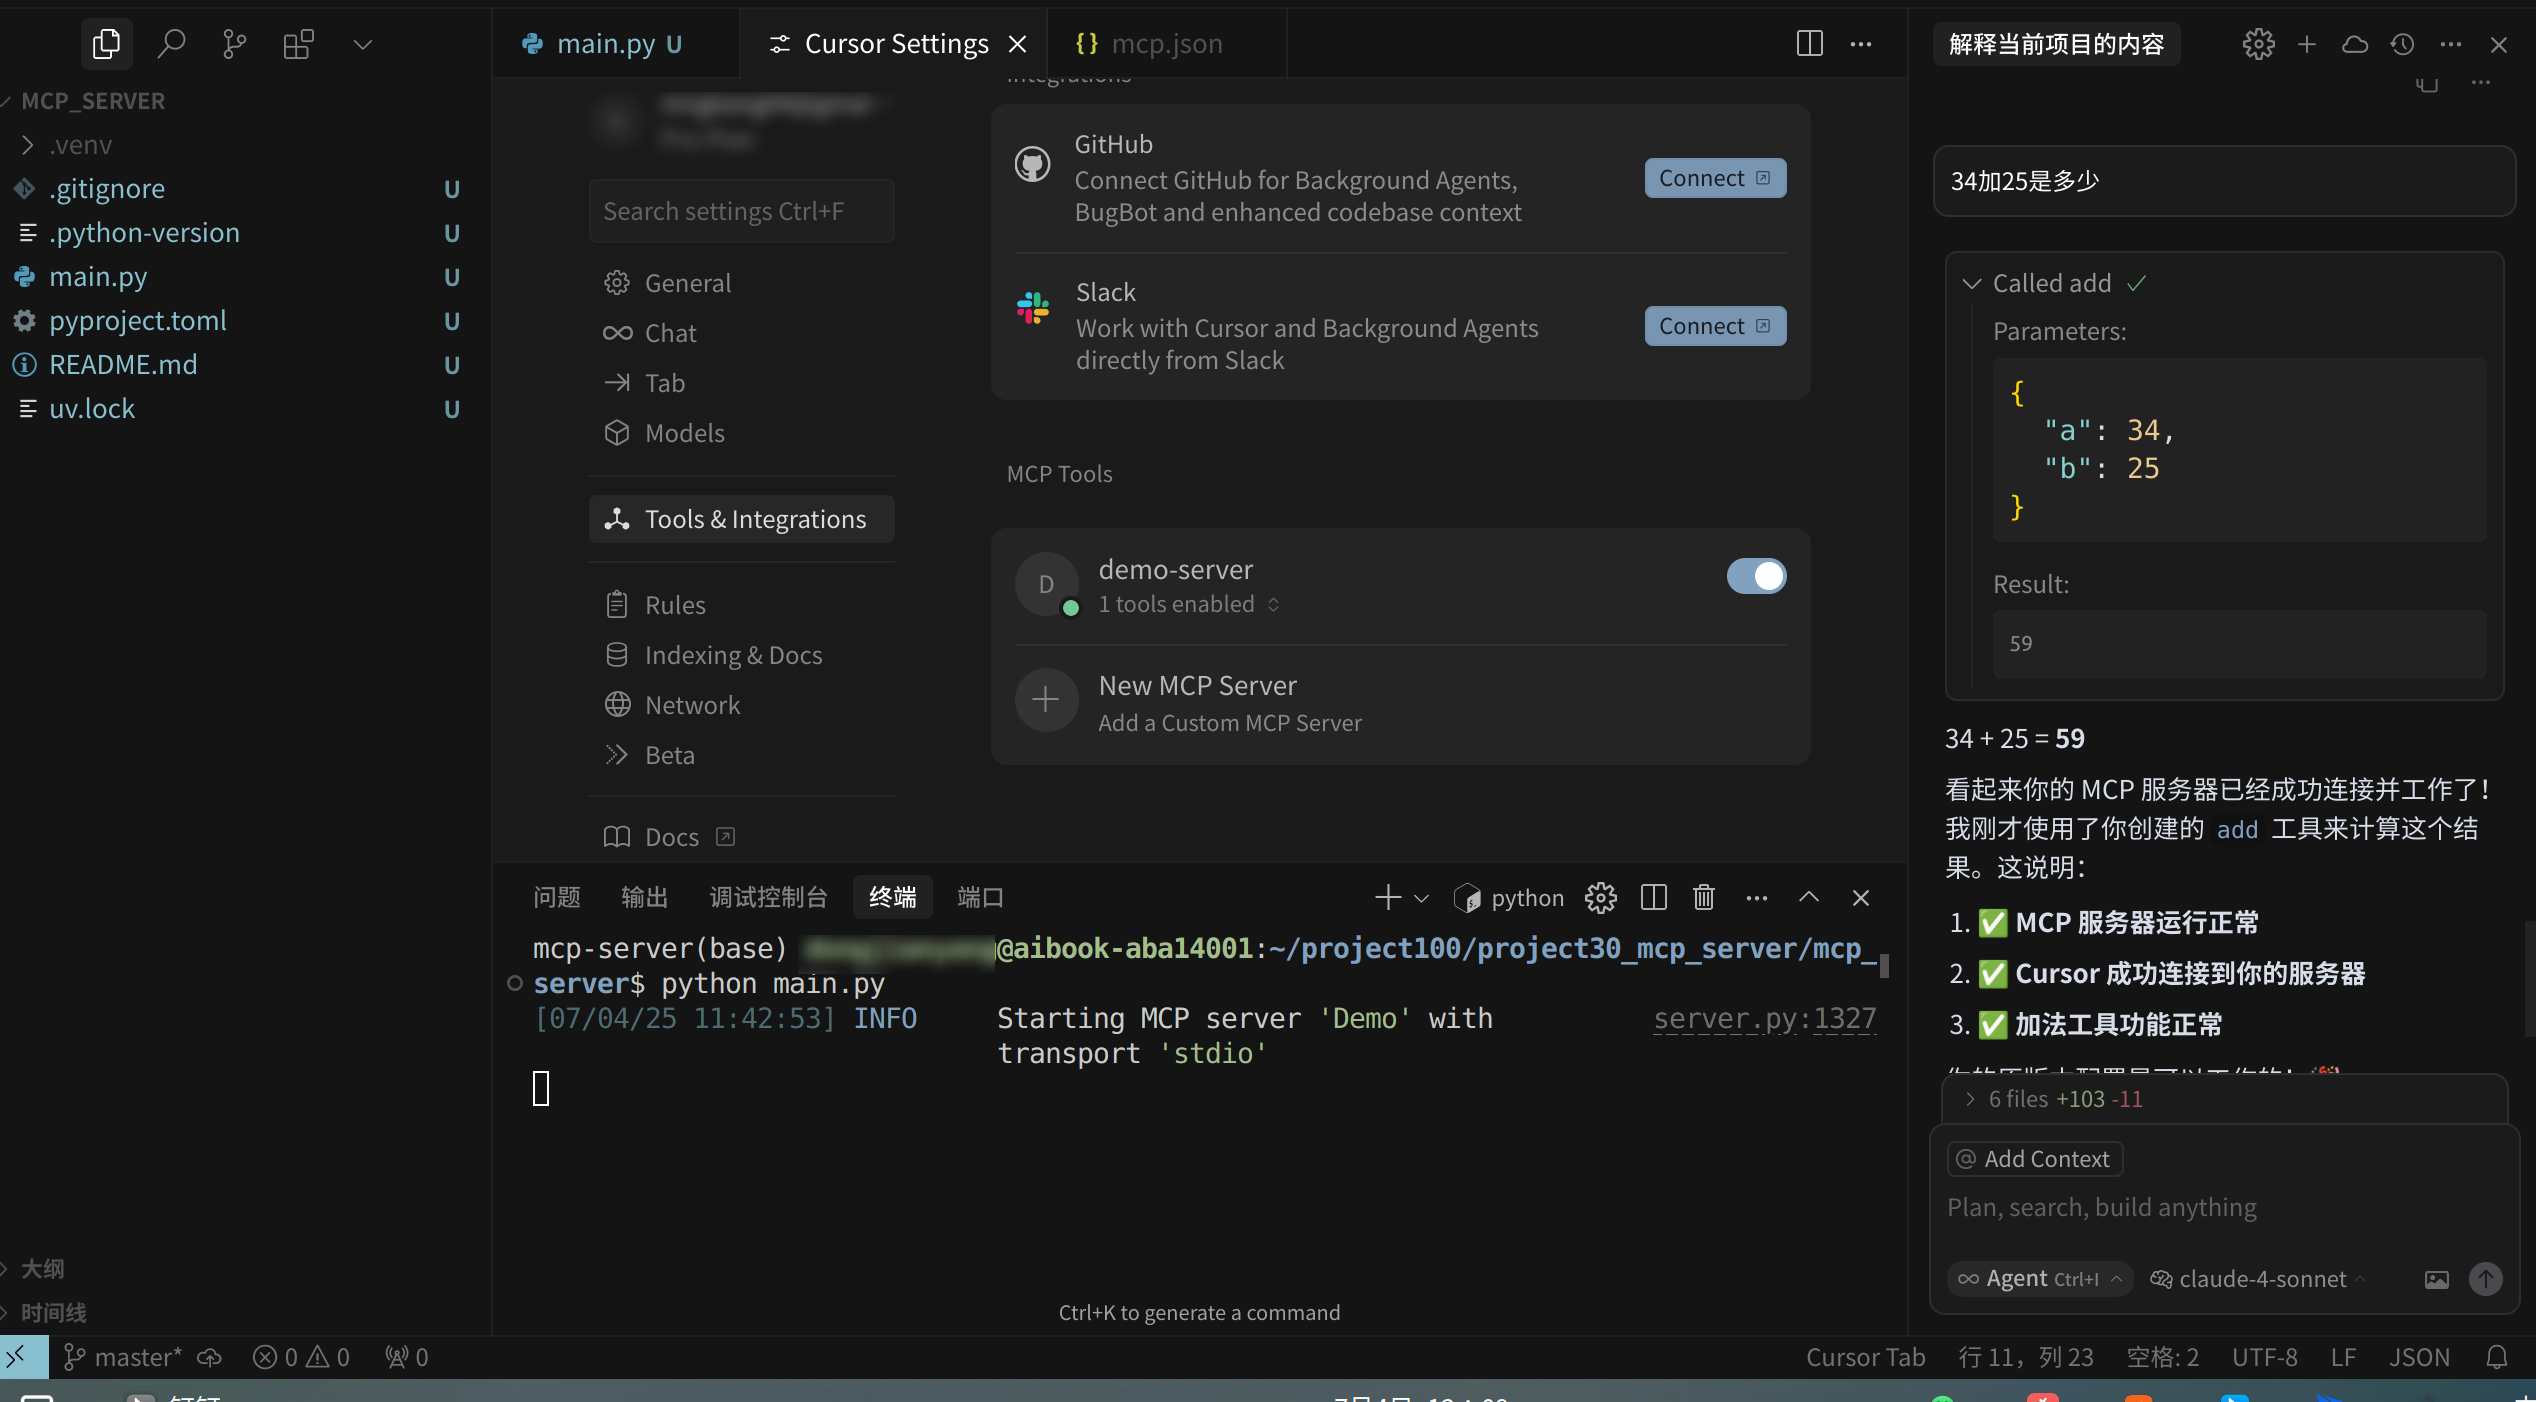Click the Search settings field
Viewport: 2536px width, 1402px height.
pyautogui.click(x=741, y=211)
